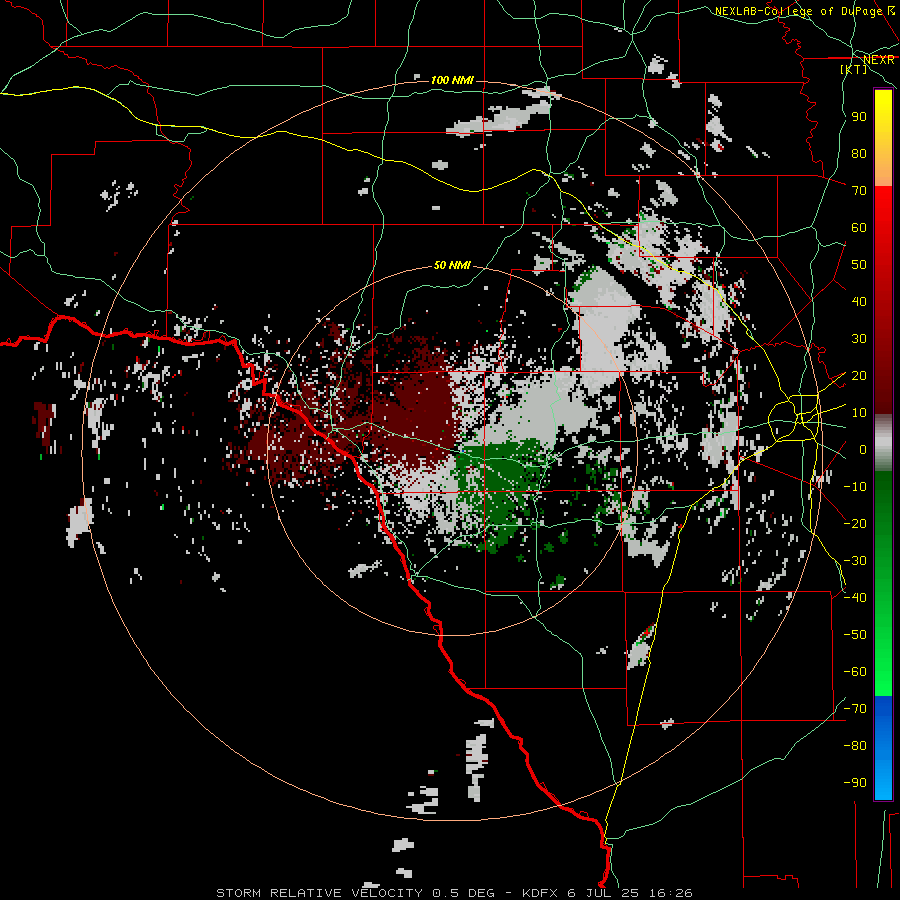Click the "50 NMI" range ring label
Viewport: 900px width, 900px height.
click(452, 265)
